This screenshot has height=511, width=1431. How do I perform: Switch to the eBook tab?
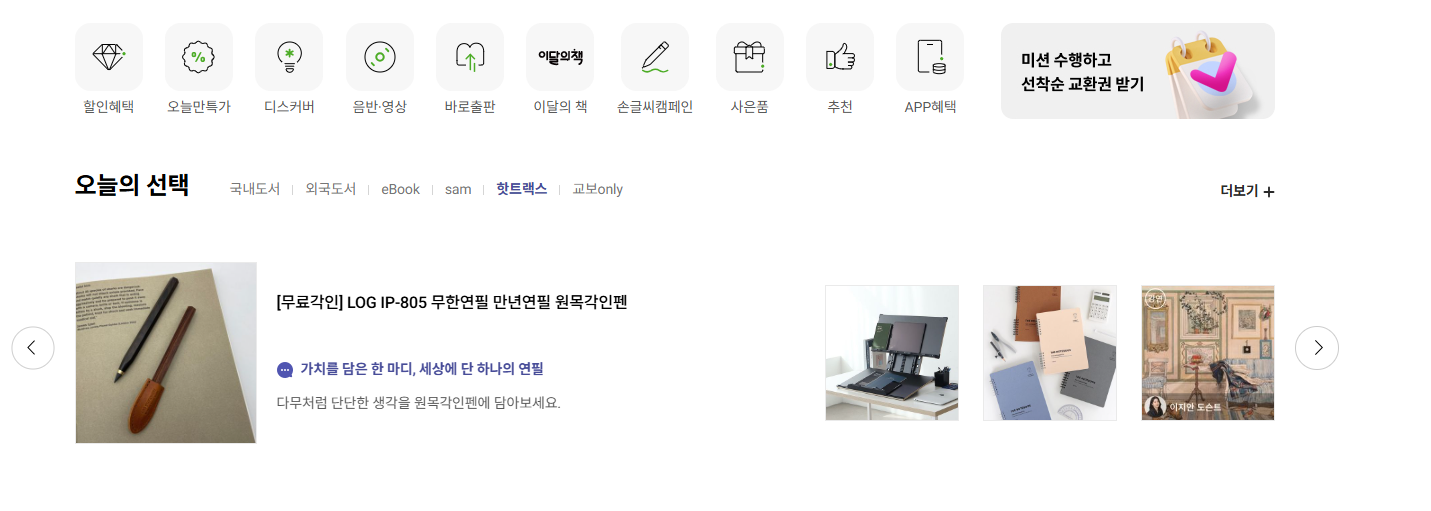[x=400, y=189]
